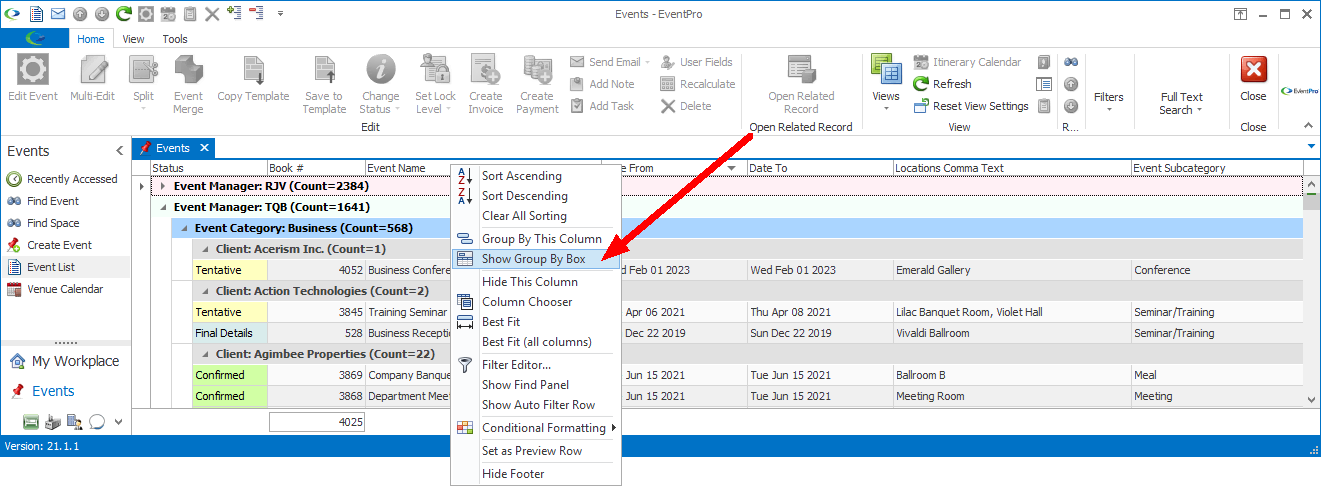Click envelope icon in quick access toolbar

tap(58, 14)
